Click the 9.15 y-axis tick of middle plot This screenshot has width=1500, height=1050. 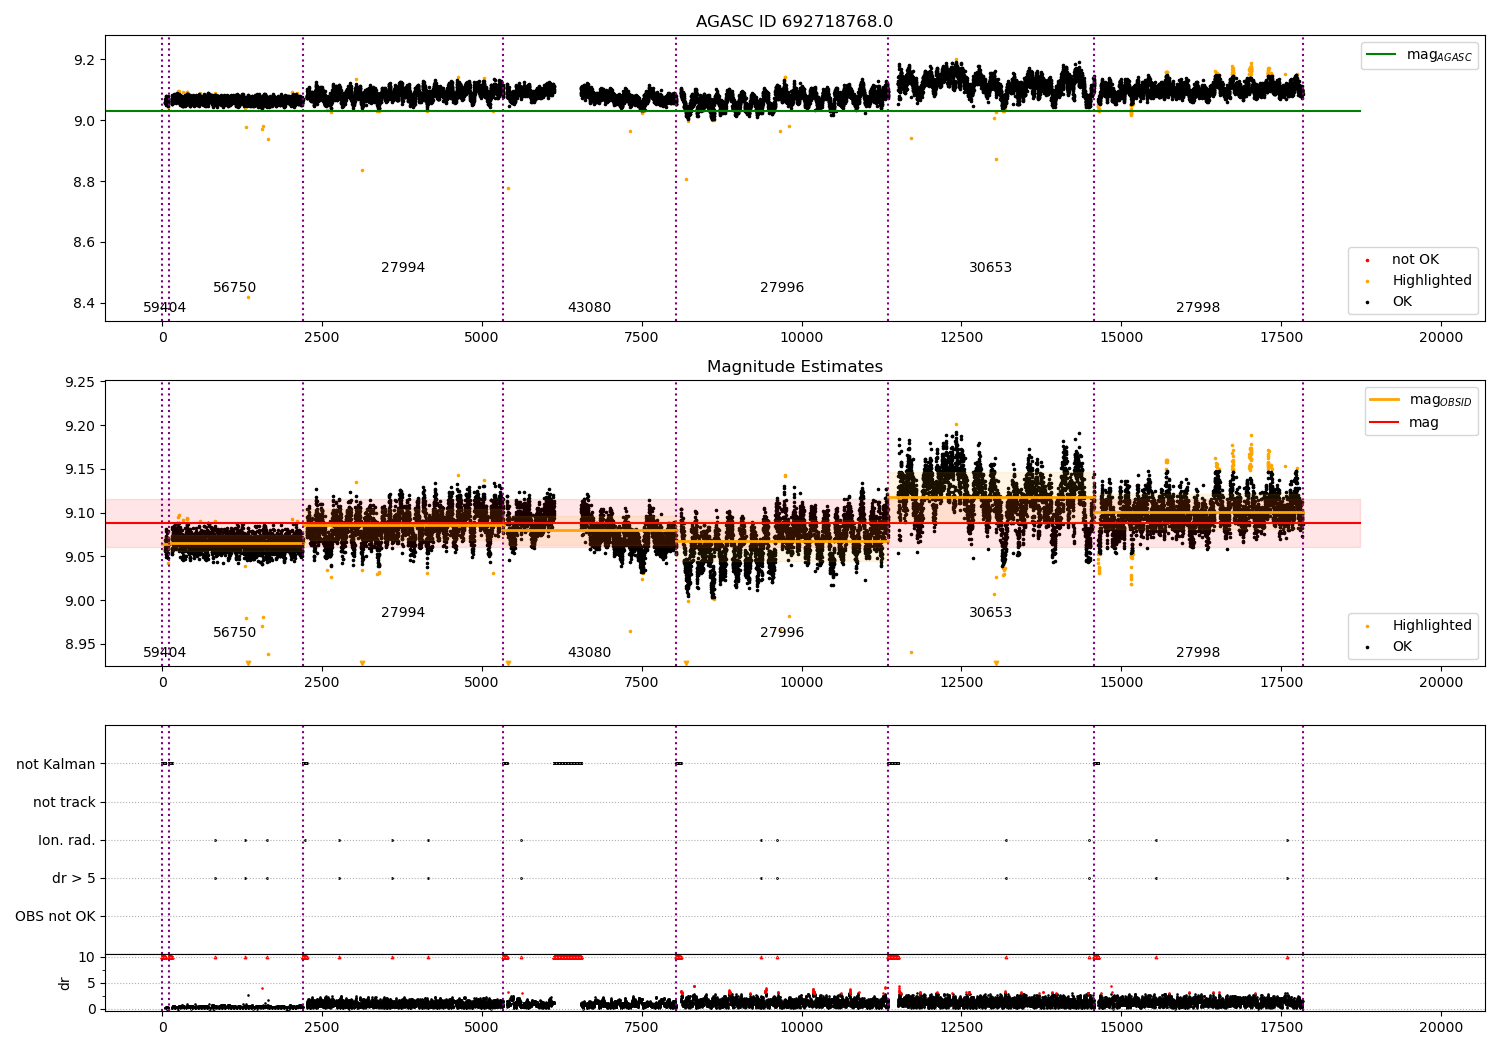[80, 470]
